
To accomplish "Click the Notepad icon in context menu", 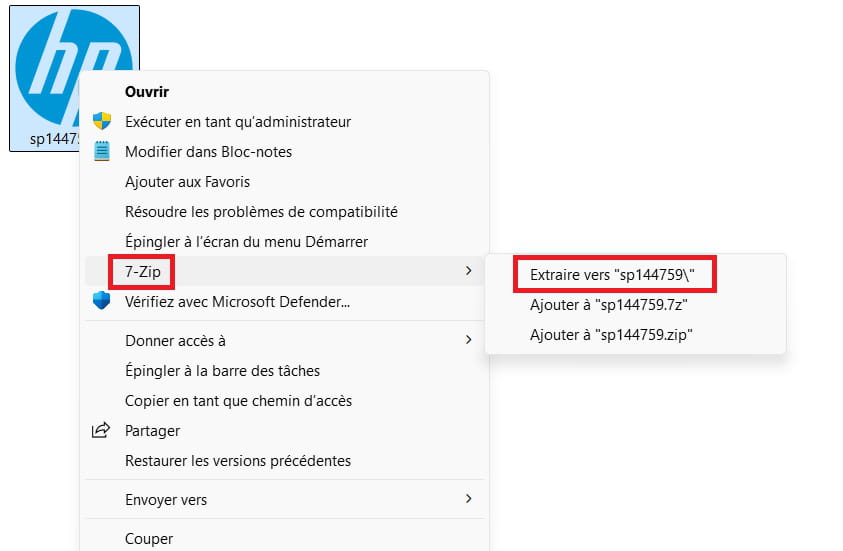I will 101,152.
